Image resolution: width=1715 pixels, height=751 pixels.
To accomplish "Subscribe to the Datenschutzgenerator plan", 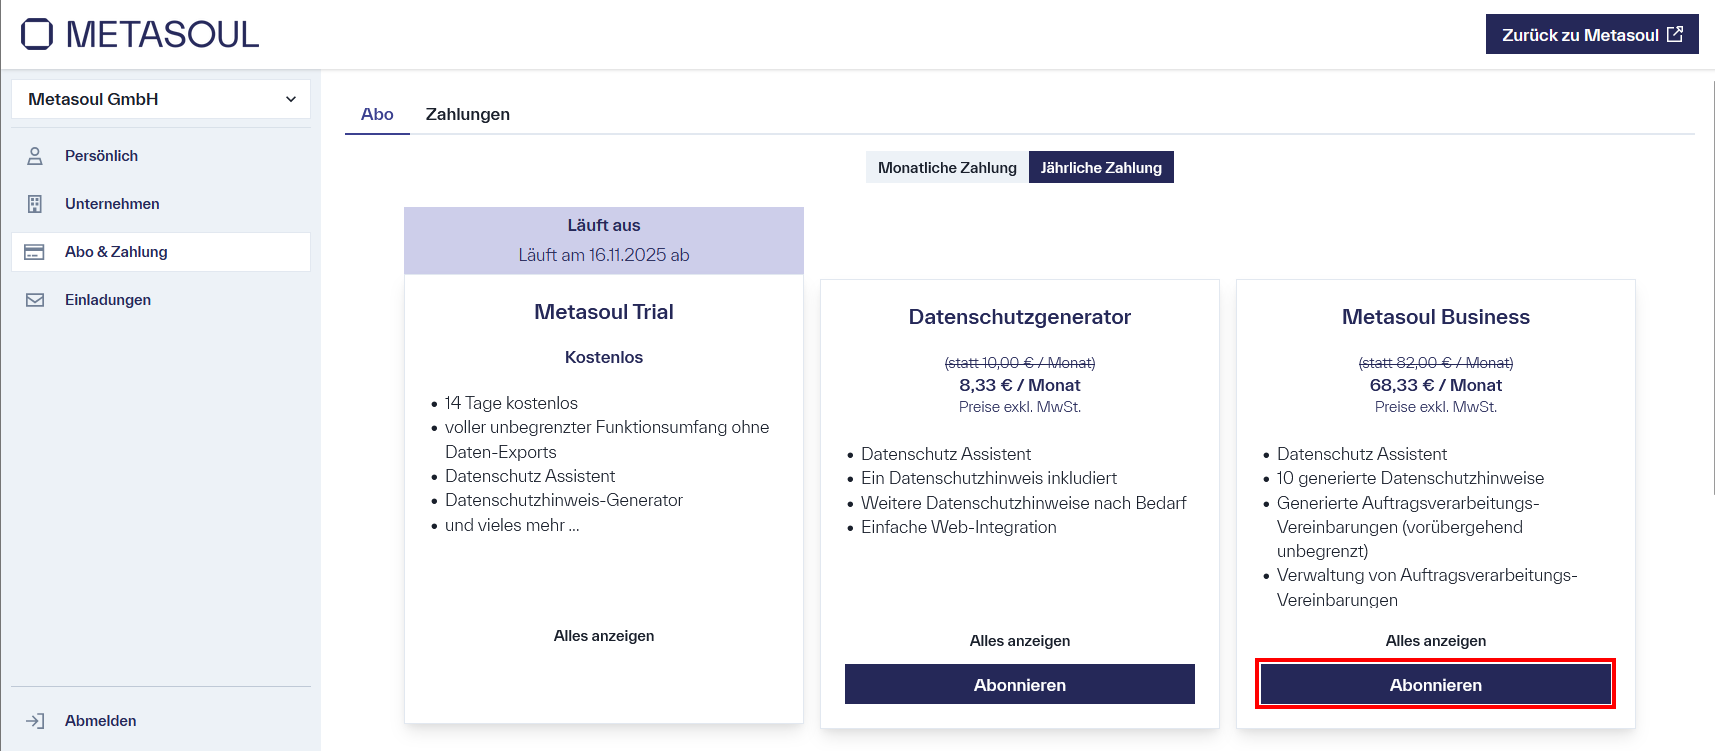I will [x=1020, y=684].
